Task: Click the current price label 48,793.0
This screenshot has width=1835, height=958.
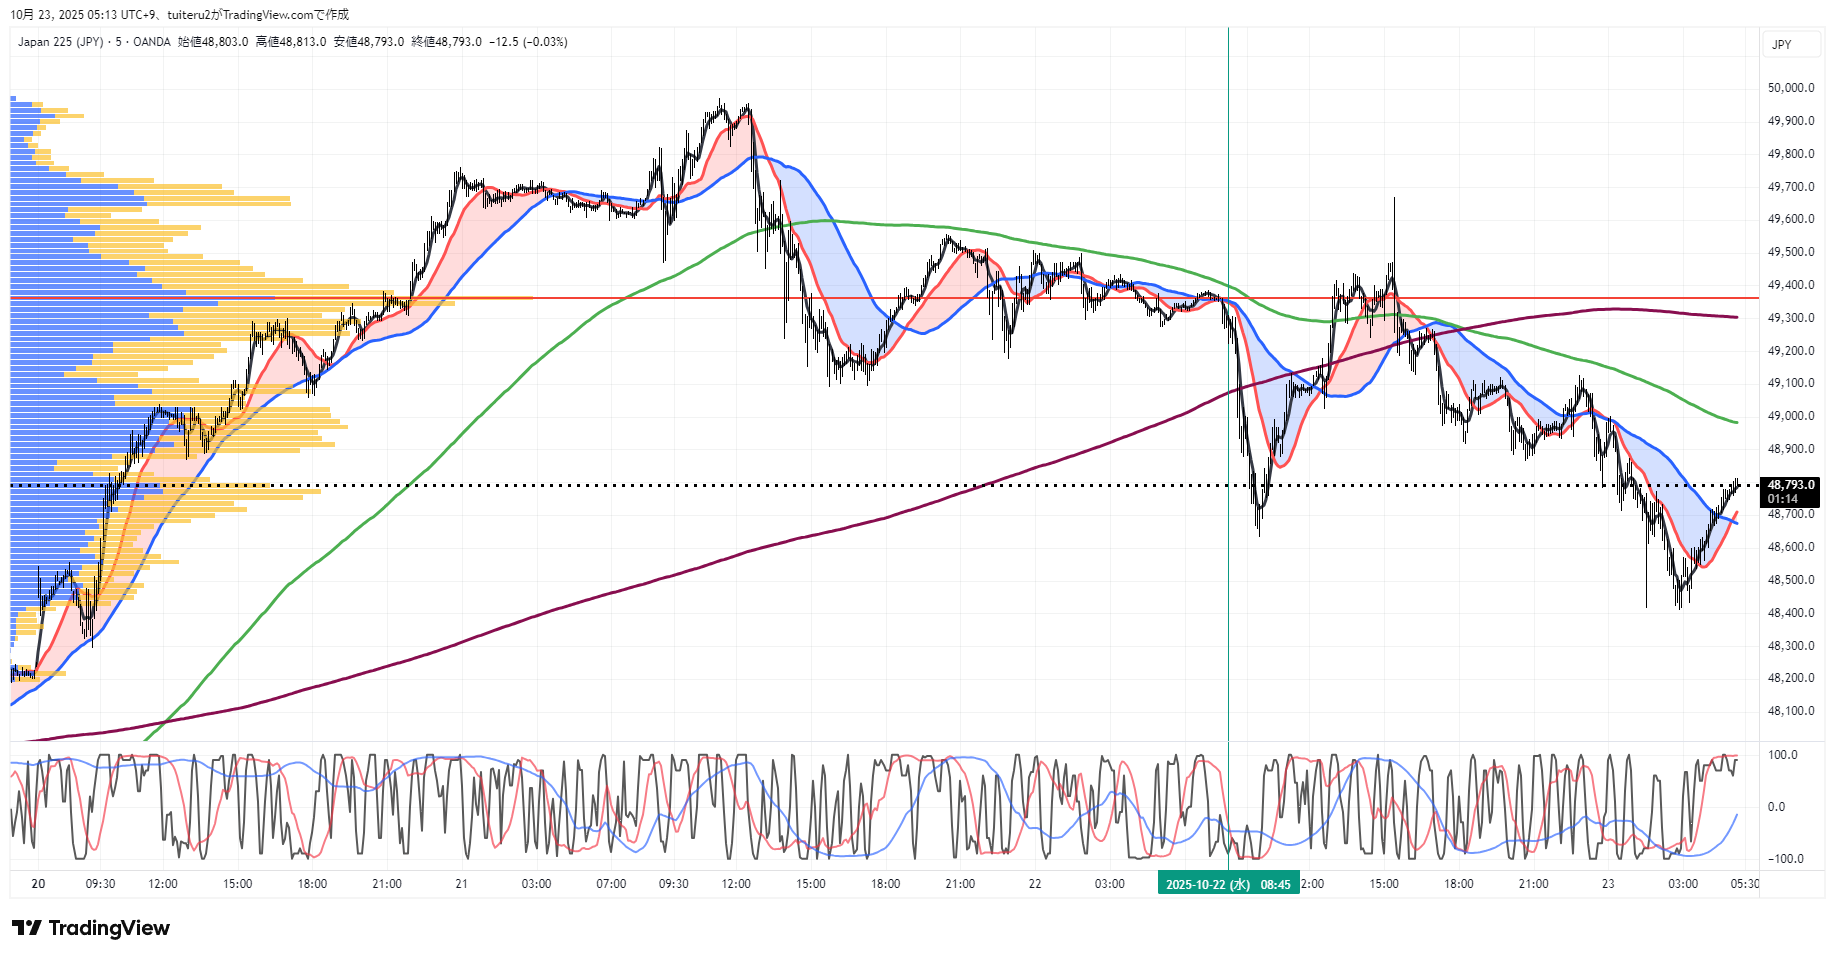Action: click(x=1790, y=485)
